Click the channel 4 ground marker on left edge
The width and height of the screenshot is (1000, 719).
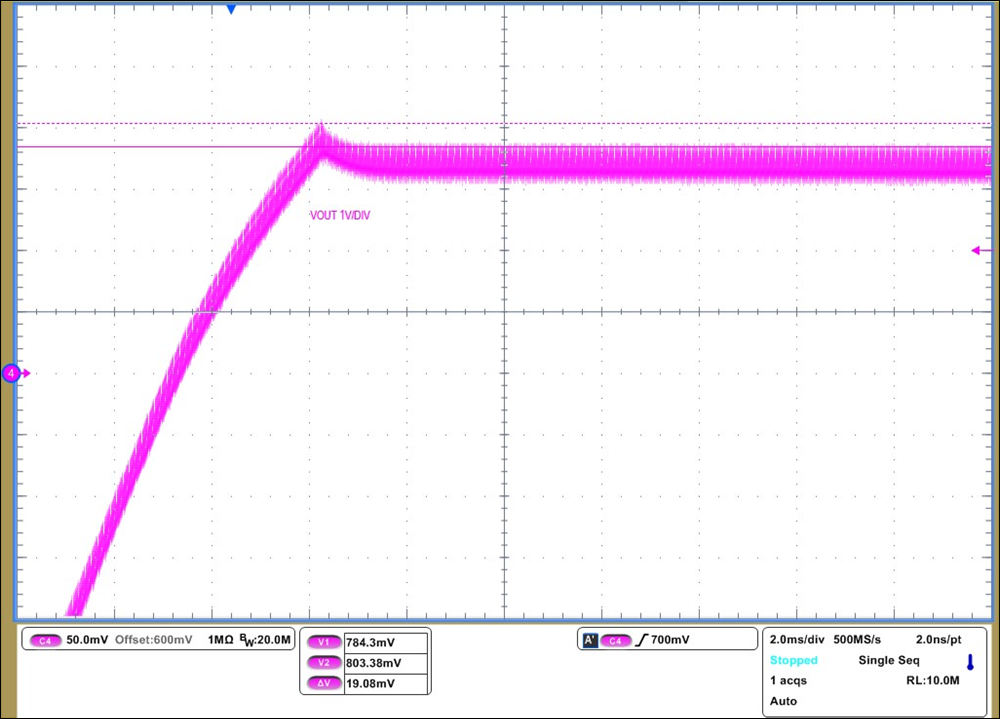tap(11, 373)
